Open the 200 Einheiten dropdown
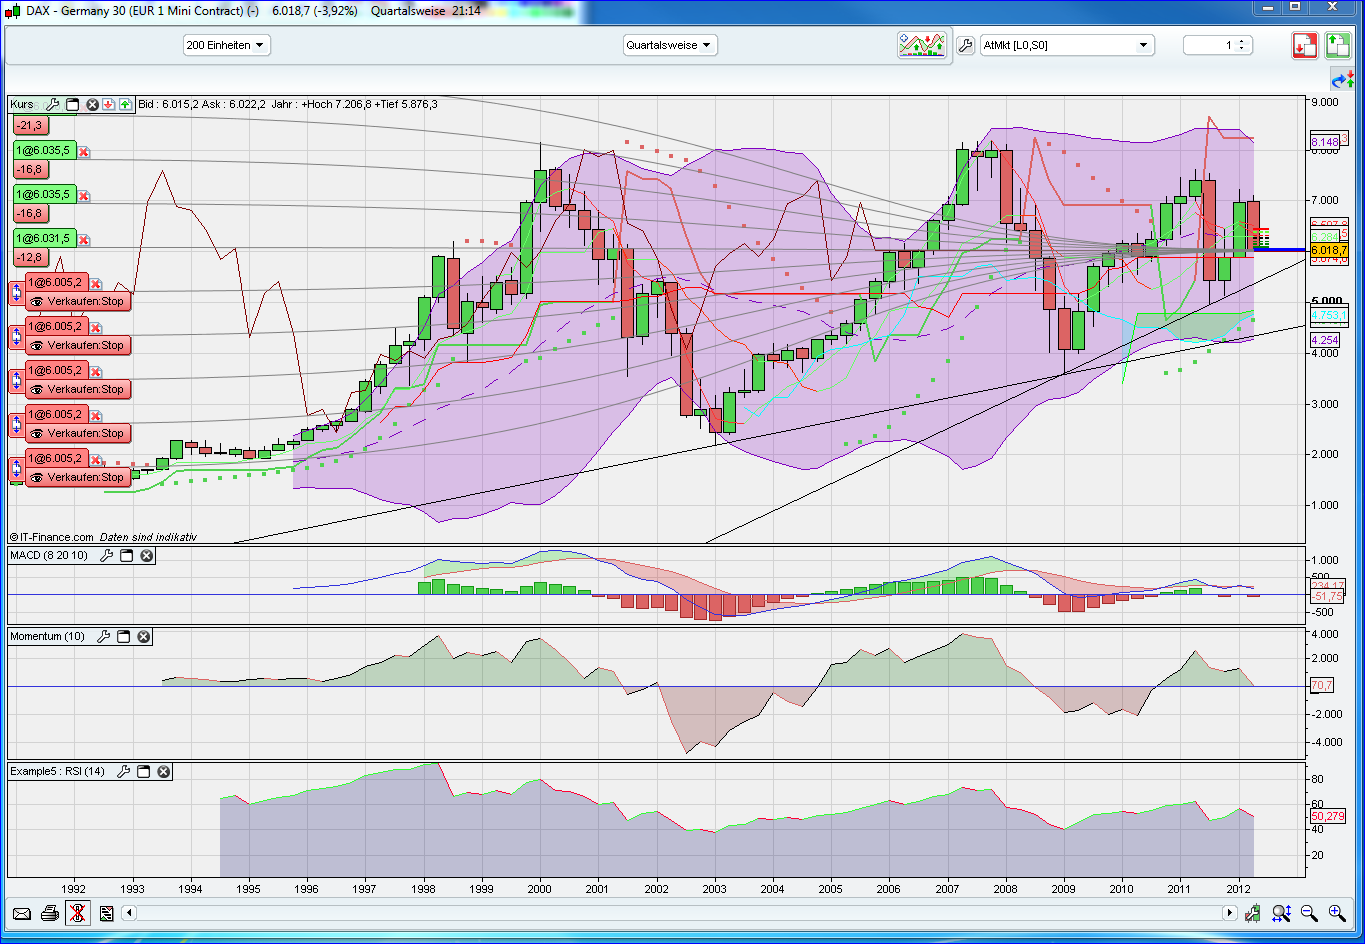1365x944 pixels. click(x=226, y=45)
